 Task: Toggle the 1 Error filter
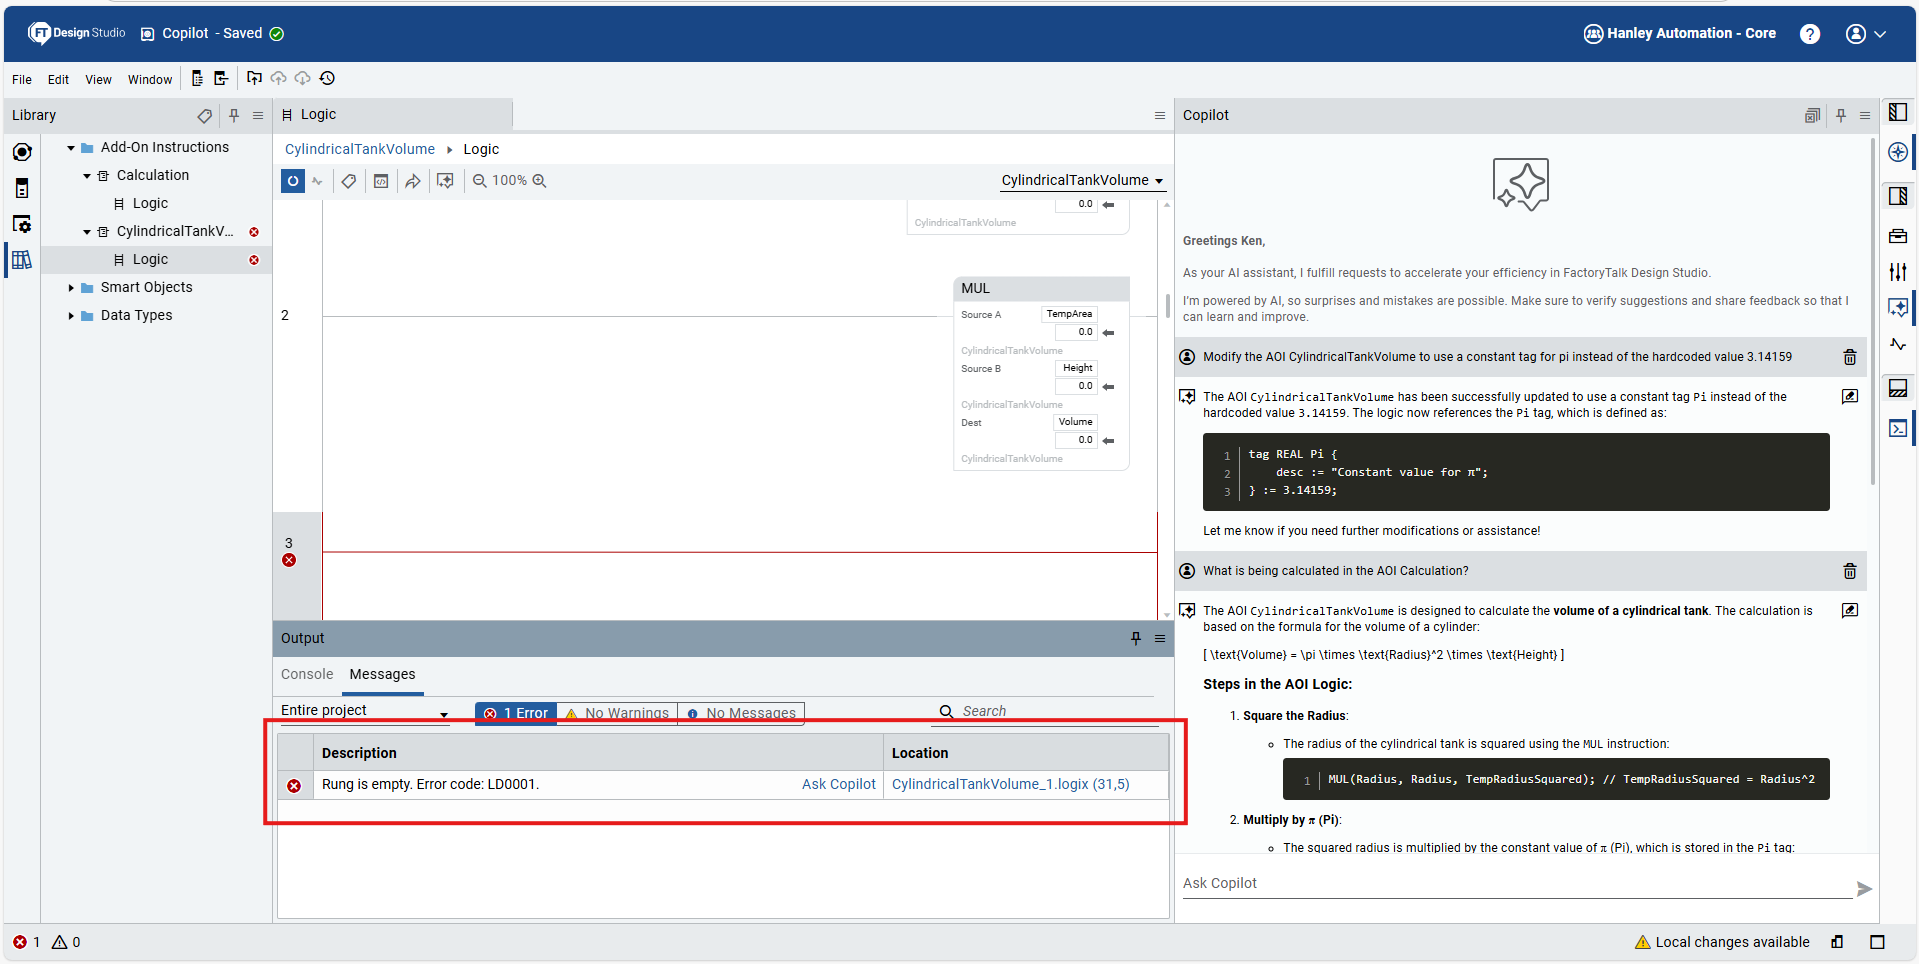point(516,713)
